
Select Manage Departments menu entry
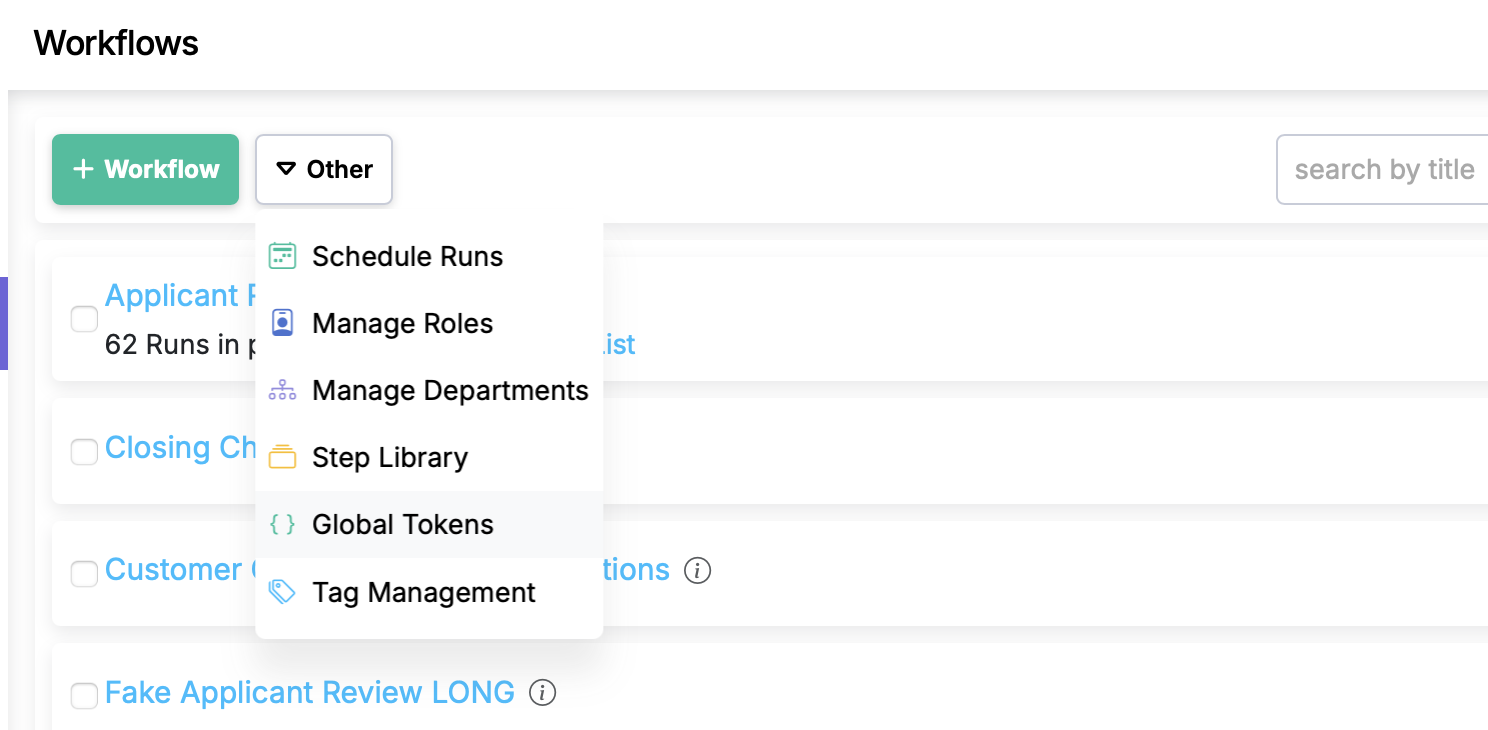click(450, 390)
